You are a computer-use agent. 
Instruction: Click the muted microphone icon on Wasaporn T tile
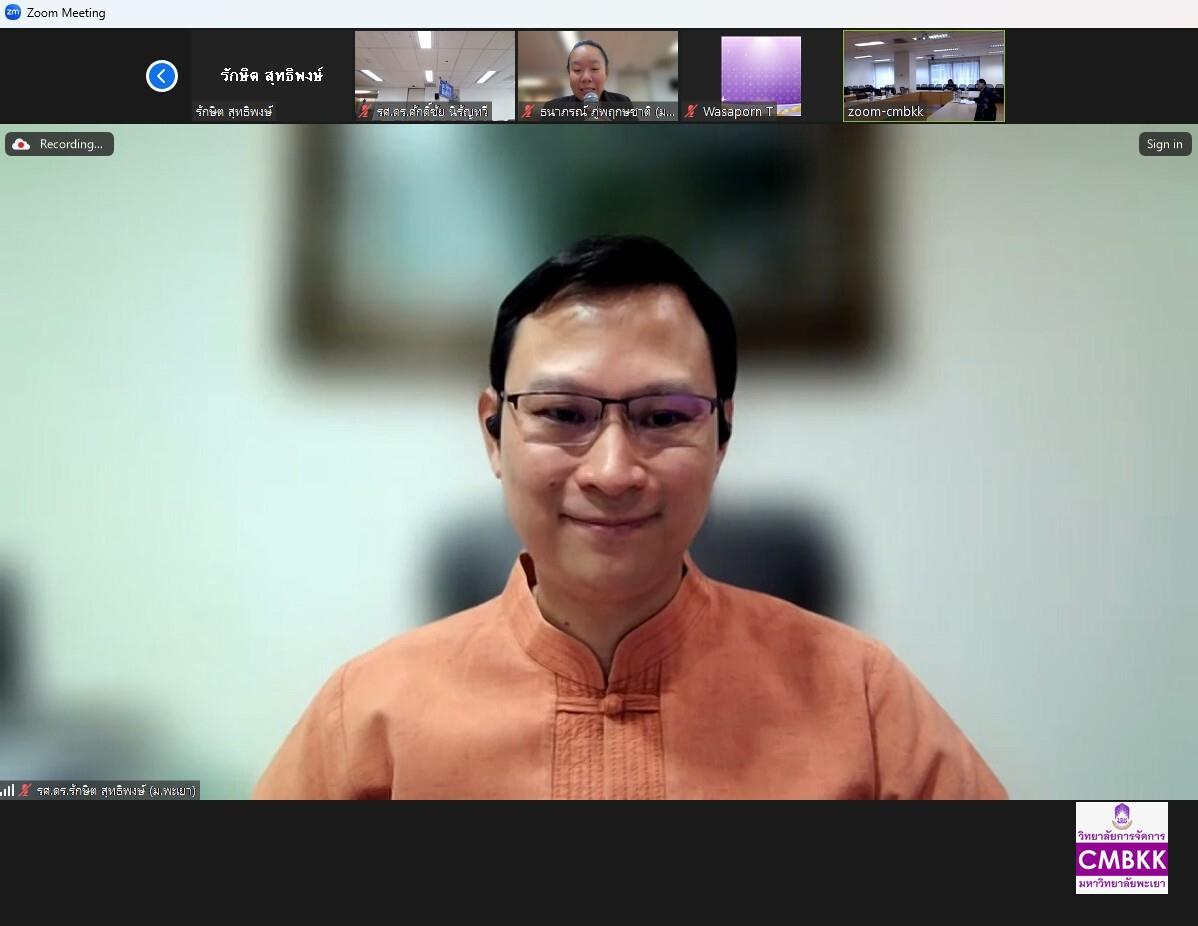click(691, 112)
